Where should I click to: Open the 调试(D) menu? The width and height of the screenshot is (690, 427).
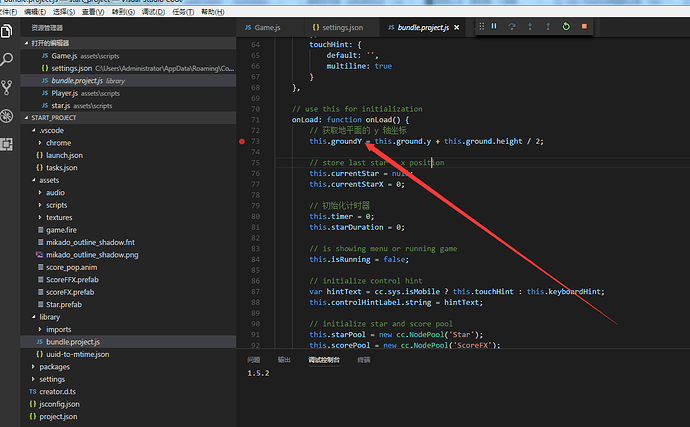click(153, 12)
